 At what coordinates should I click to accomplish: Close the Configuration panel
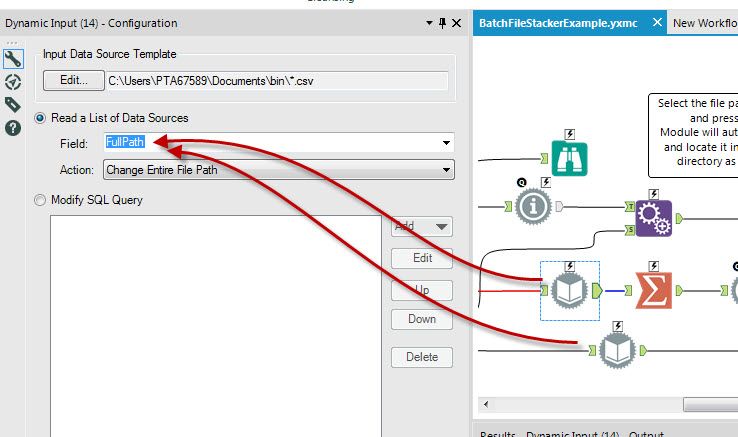point(457,23)
